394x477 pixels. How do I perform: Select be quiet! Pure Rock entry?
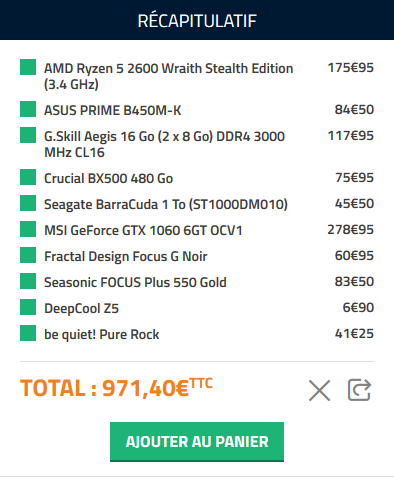click(101, 334)
